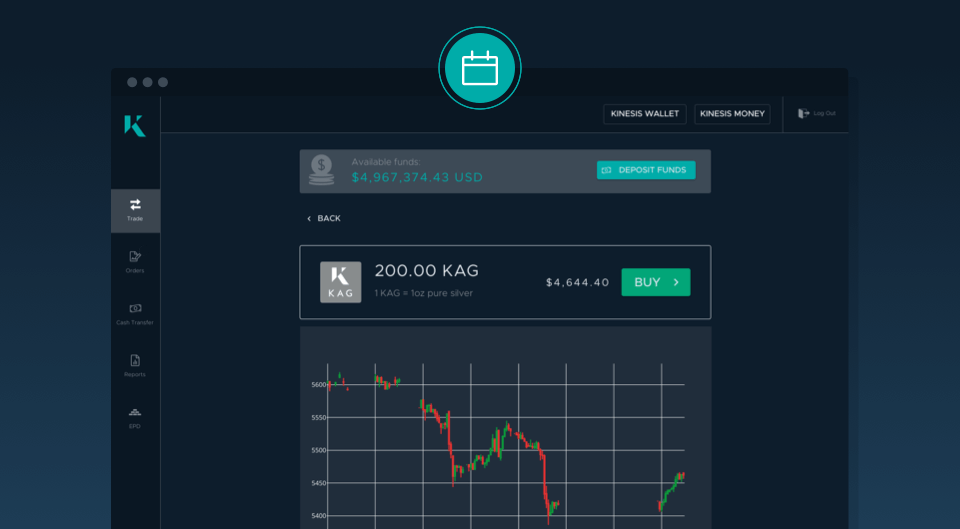960x529 pixels.
Task: Go back using the Back link
Action: click(323, 219)
